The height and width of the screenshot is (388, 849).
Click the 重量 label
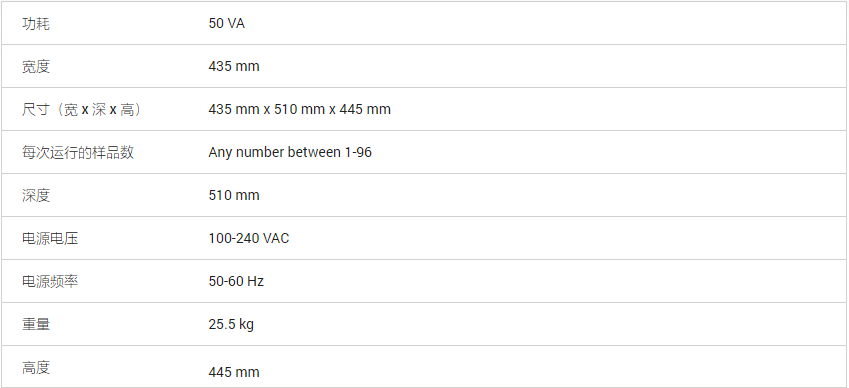(x=36, y=325)
